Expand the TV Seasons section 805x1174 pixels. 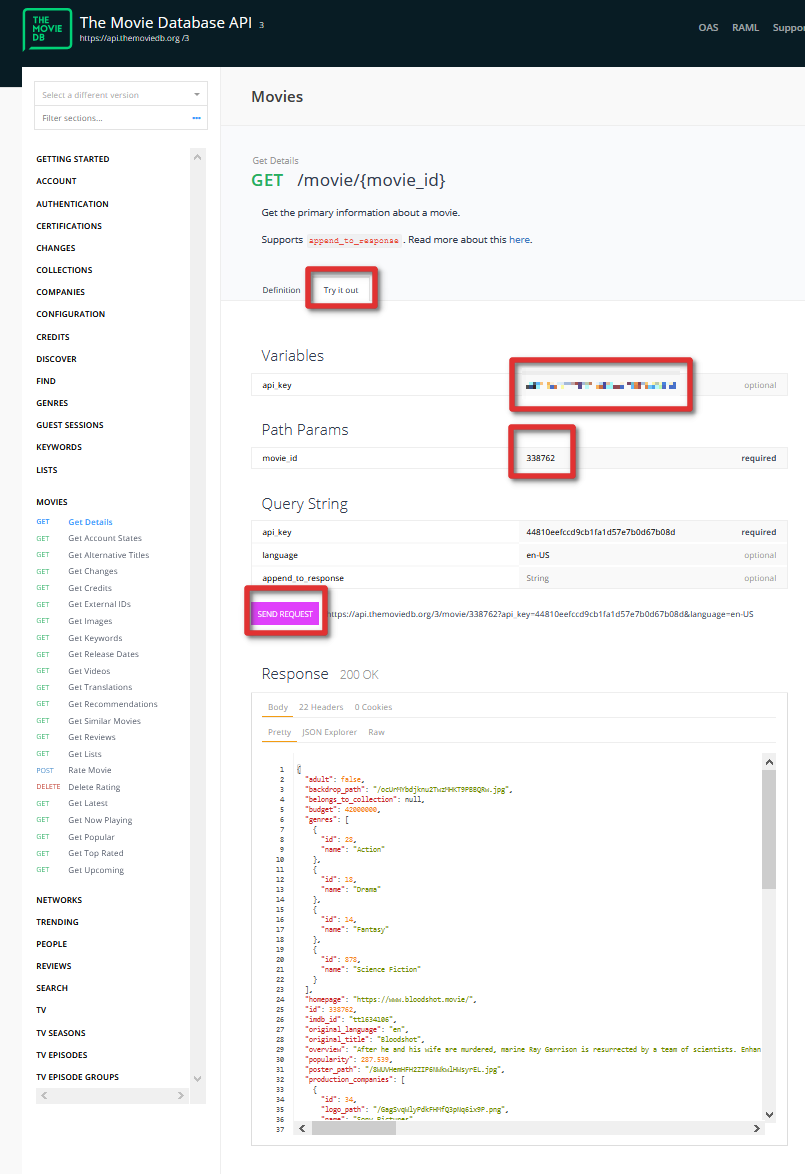[61, 1033]
